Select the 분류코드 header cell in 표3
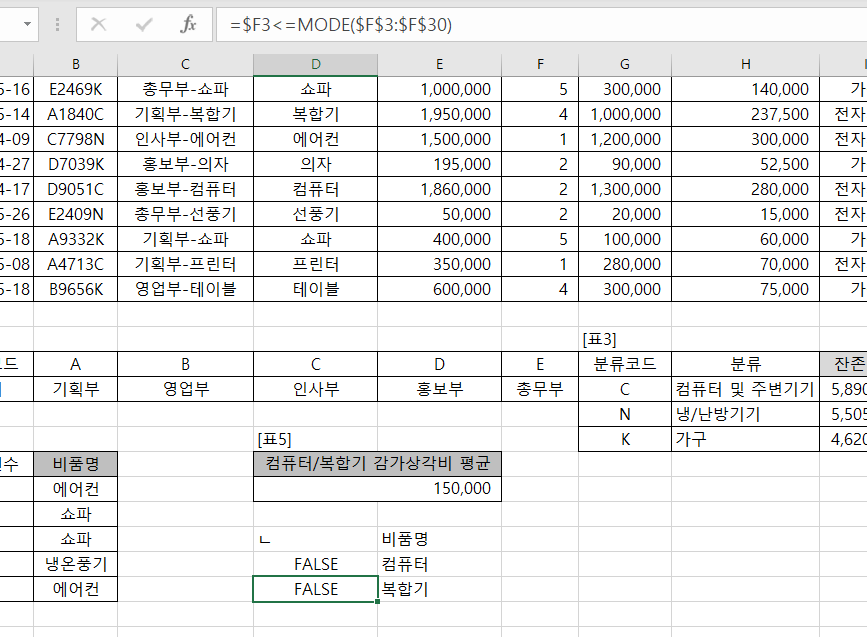 pos(624,364)
